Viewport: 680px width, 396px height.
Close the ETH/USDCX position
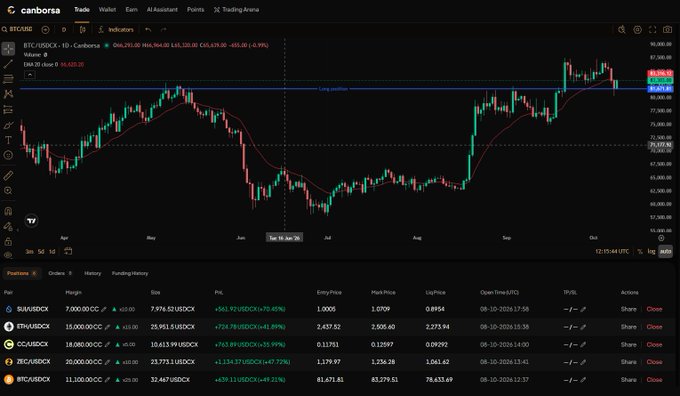pos(654,327)
